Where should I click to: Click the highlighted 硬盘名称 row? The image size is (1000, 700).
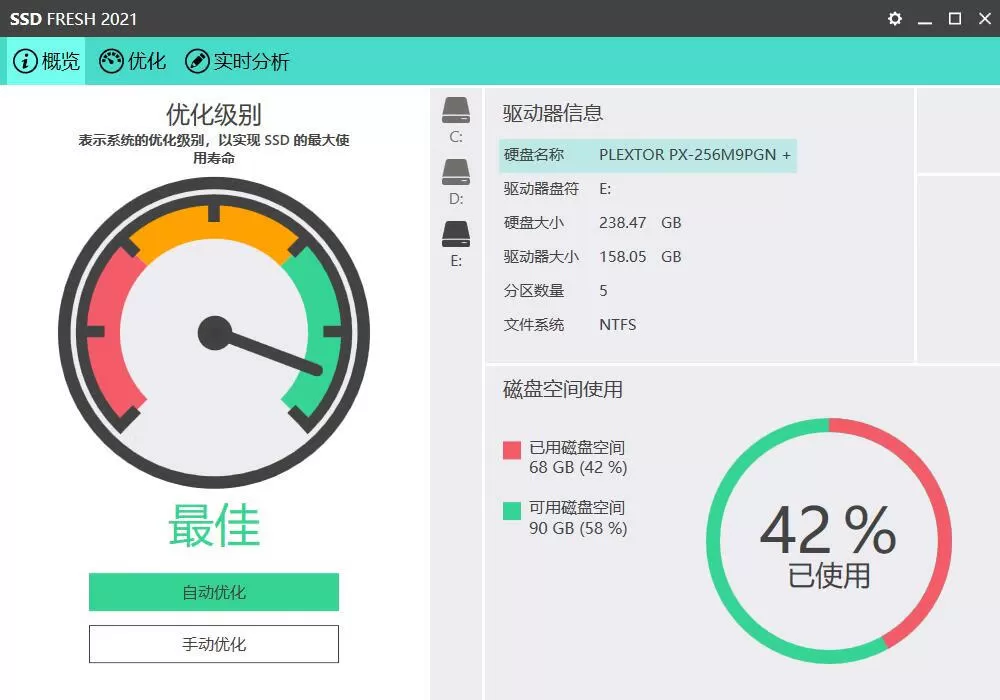click(644, 155)
